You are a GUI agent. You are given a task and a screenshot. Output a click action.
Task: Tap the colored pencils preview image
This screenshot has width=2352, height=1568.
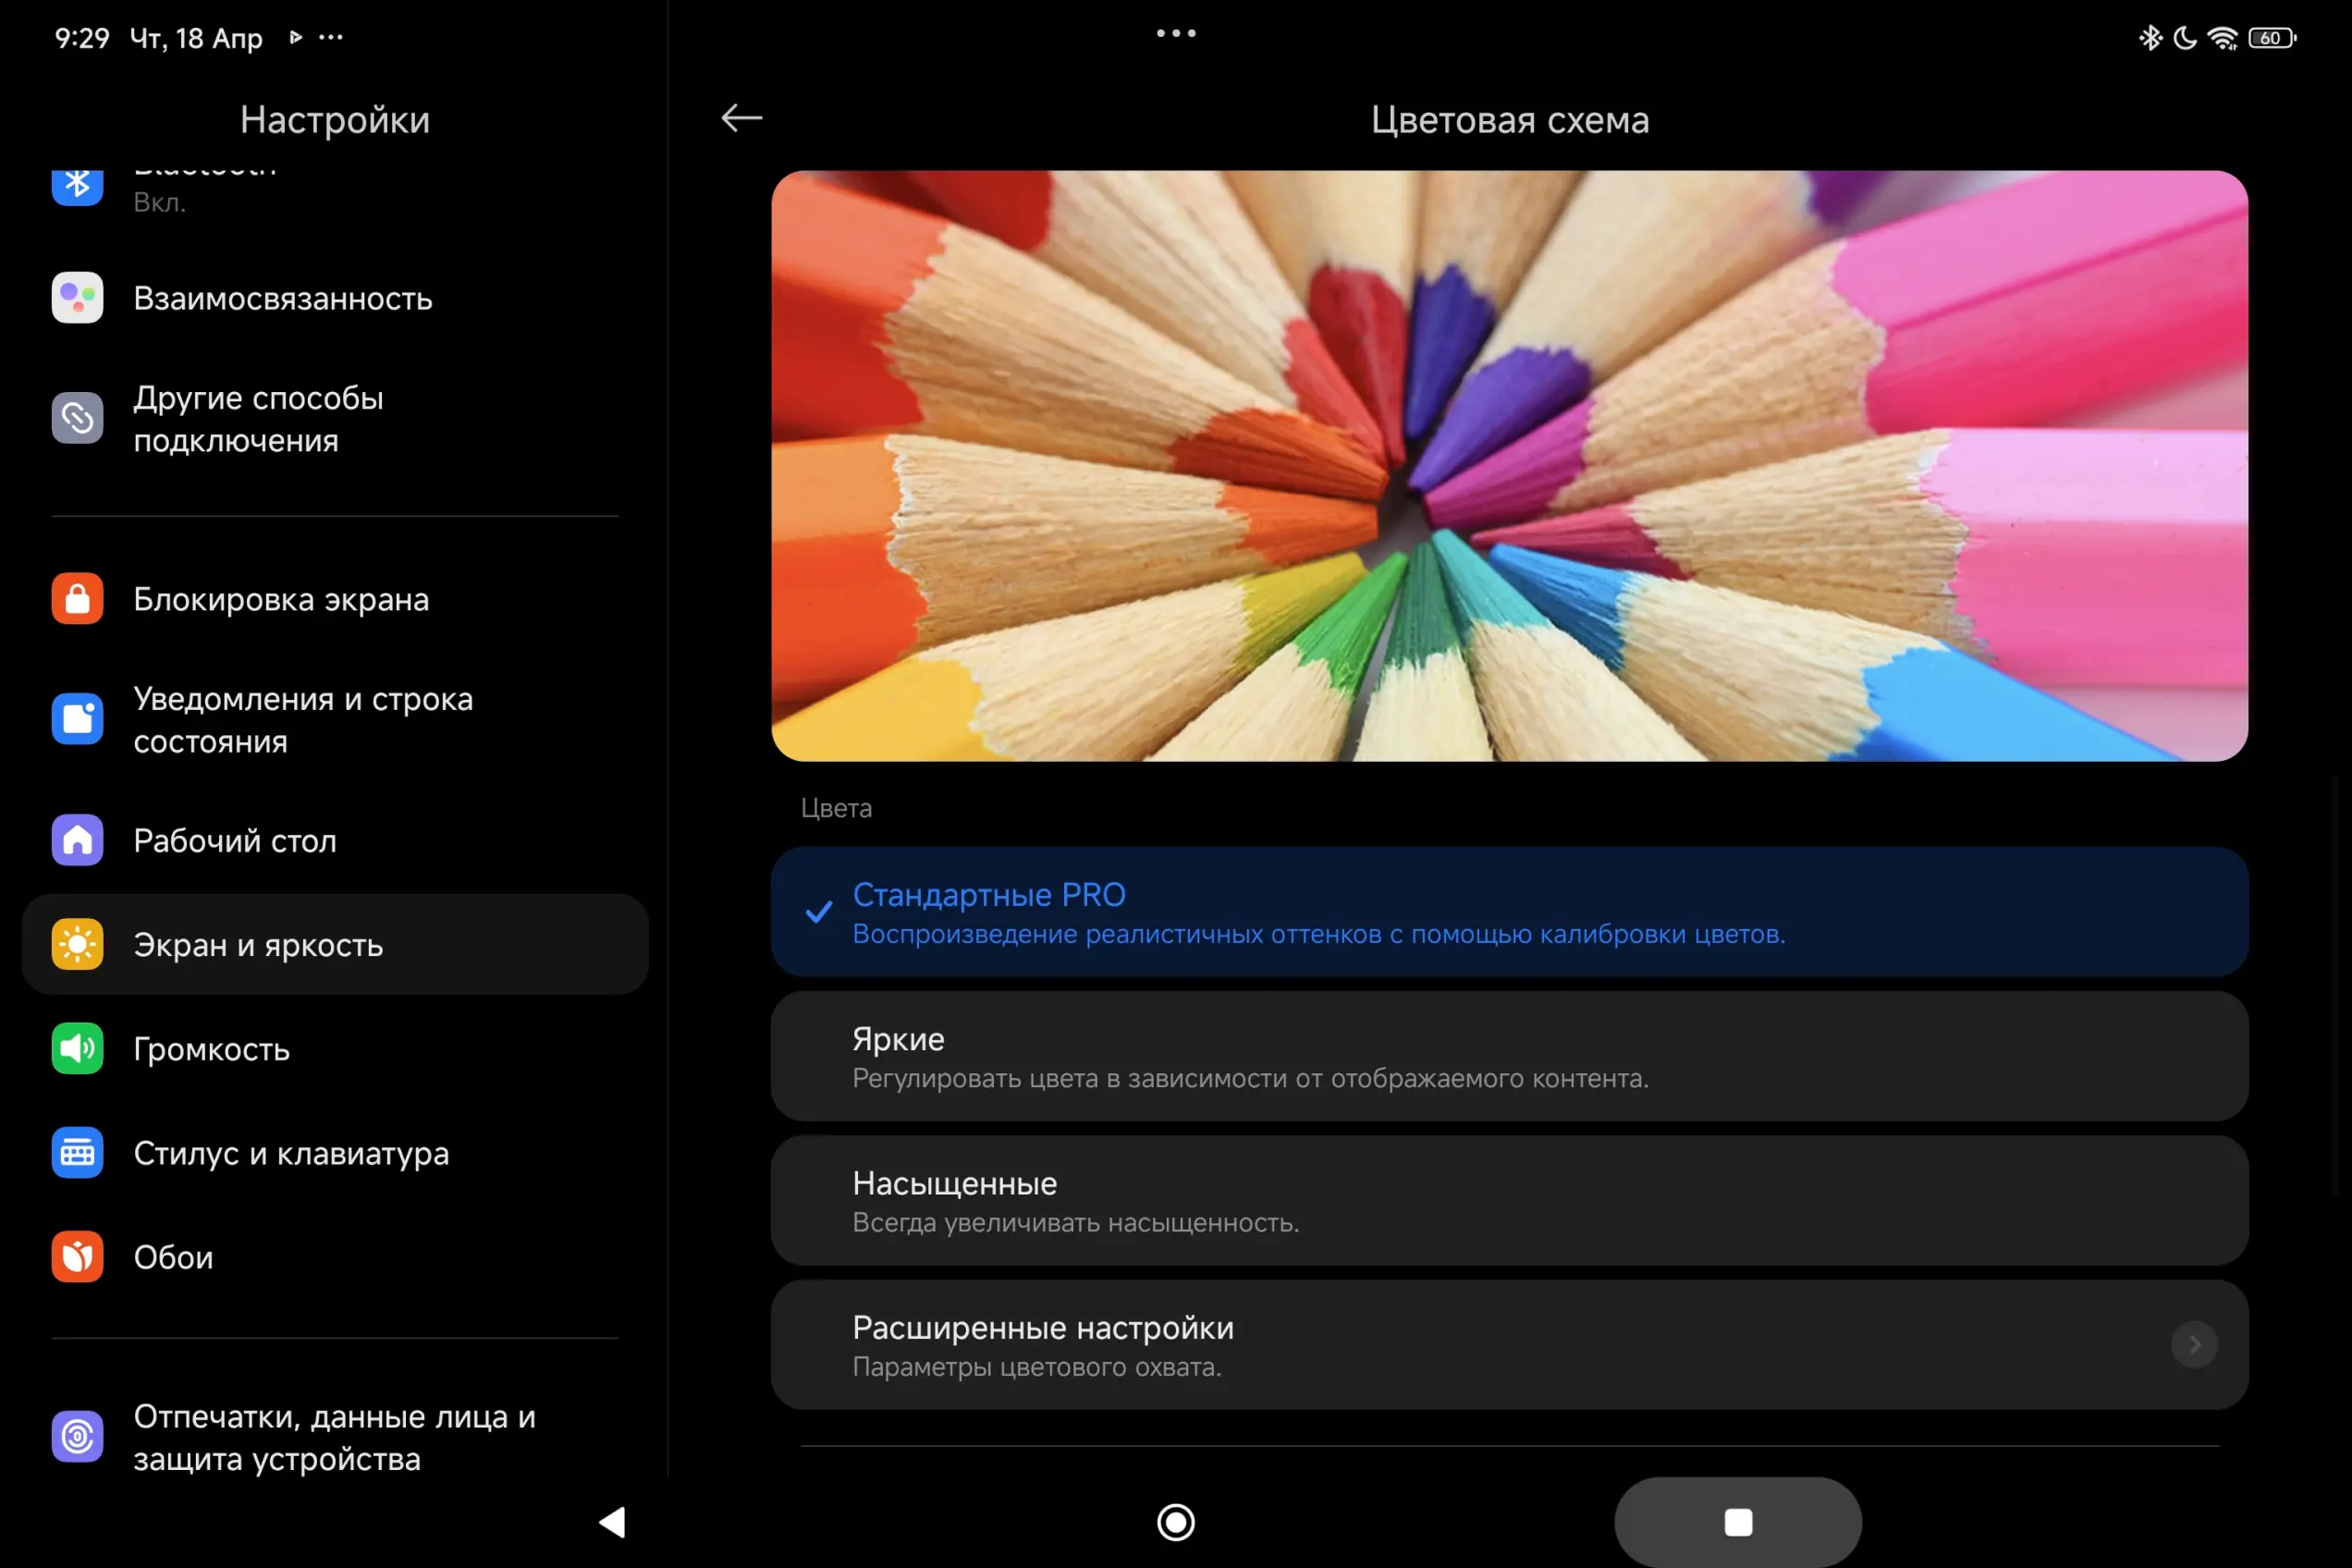pyautogui.click(x=1508, y=465)
